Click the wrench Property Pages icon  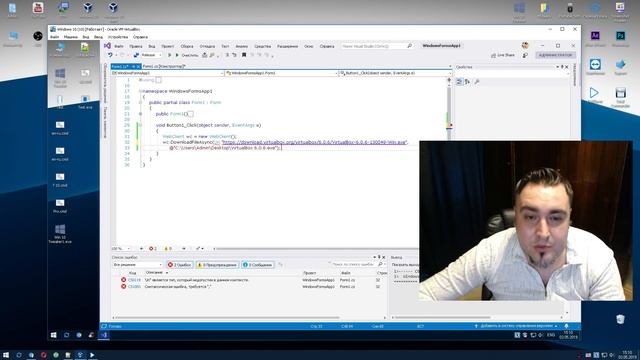[x=477, y=82]
